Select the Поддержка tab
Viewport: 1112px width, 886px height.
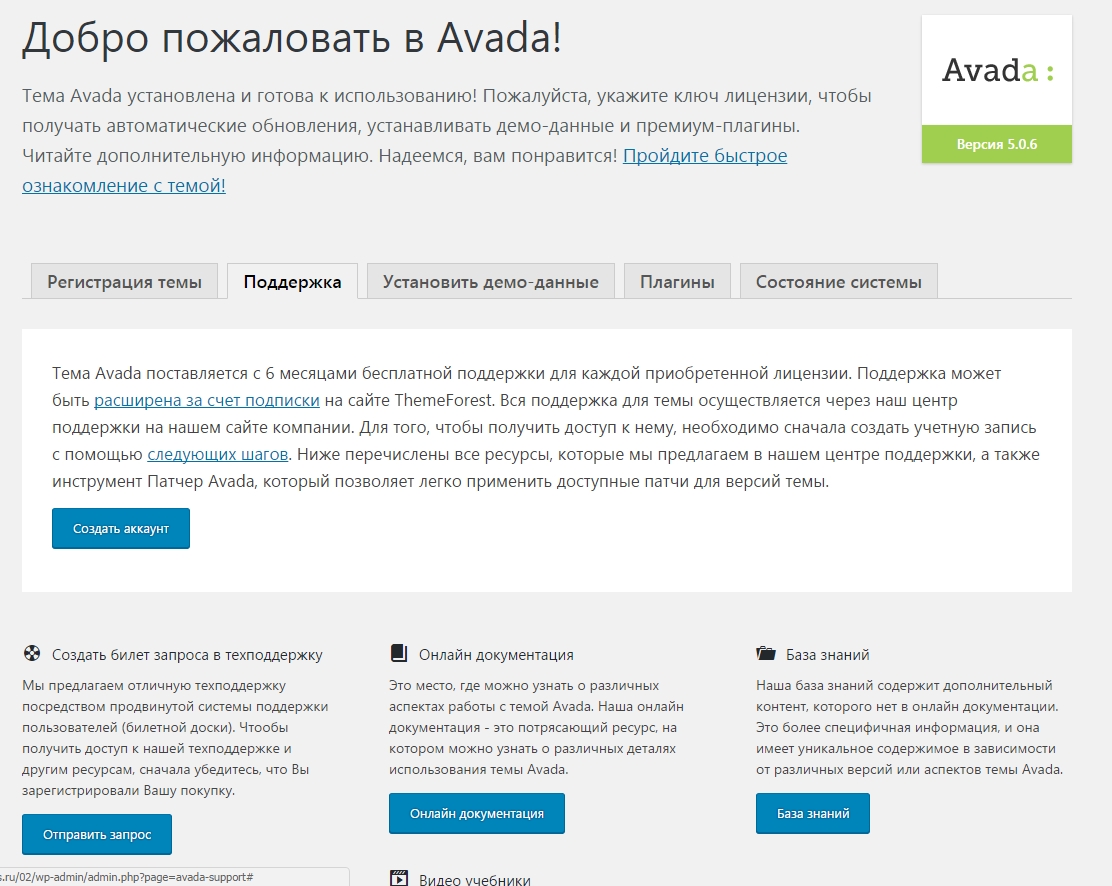pyautogui.click(x=292, y=282)
